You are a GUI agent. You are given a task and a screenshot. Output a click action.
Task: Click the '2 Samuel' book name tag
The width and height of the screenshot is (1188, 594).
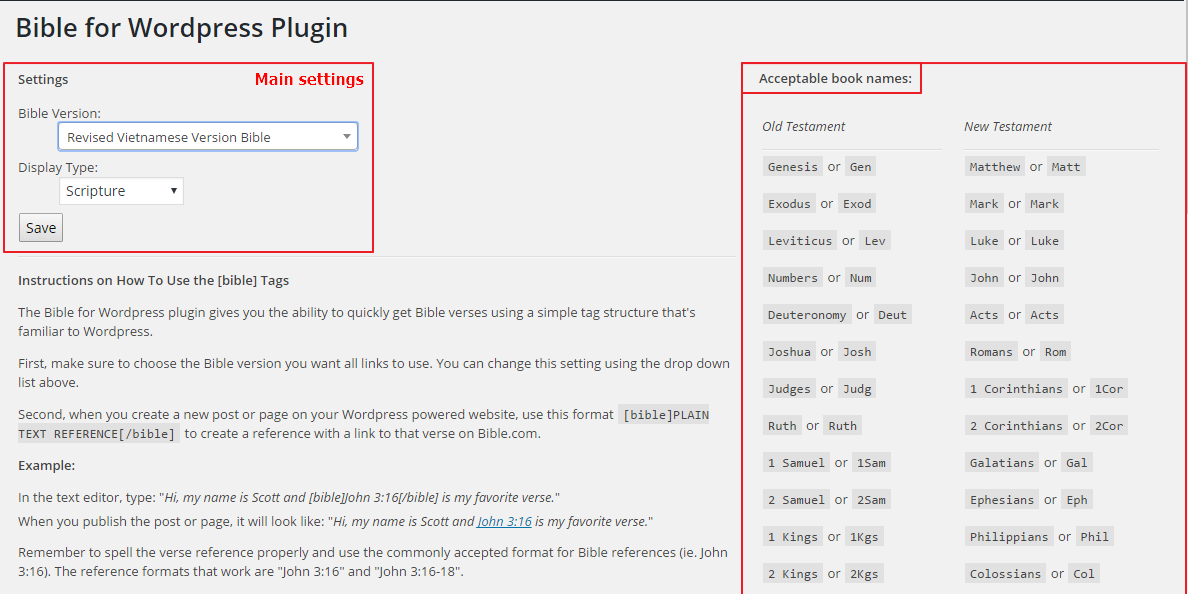coord(796,500)
